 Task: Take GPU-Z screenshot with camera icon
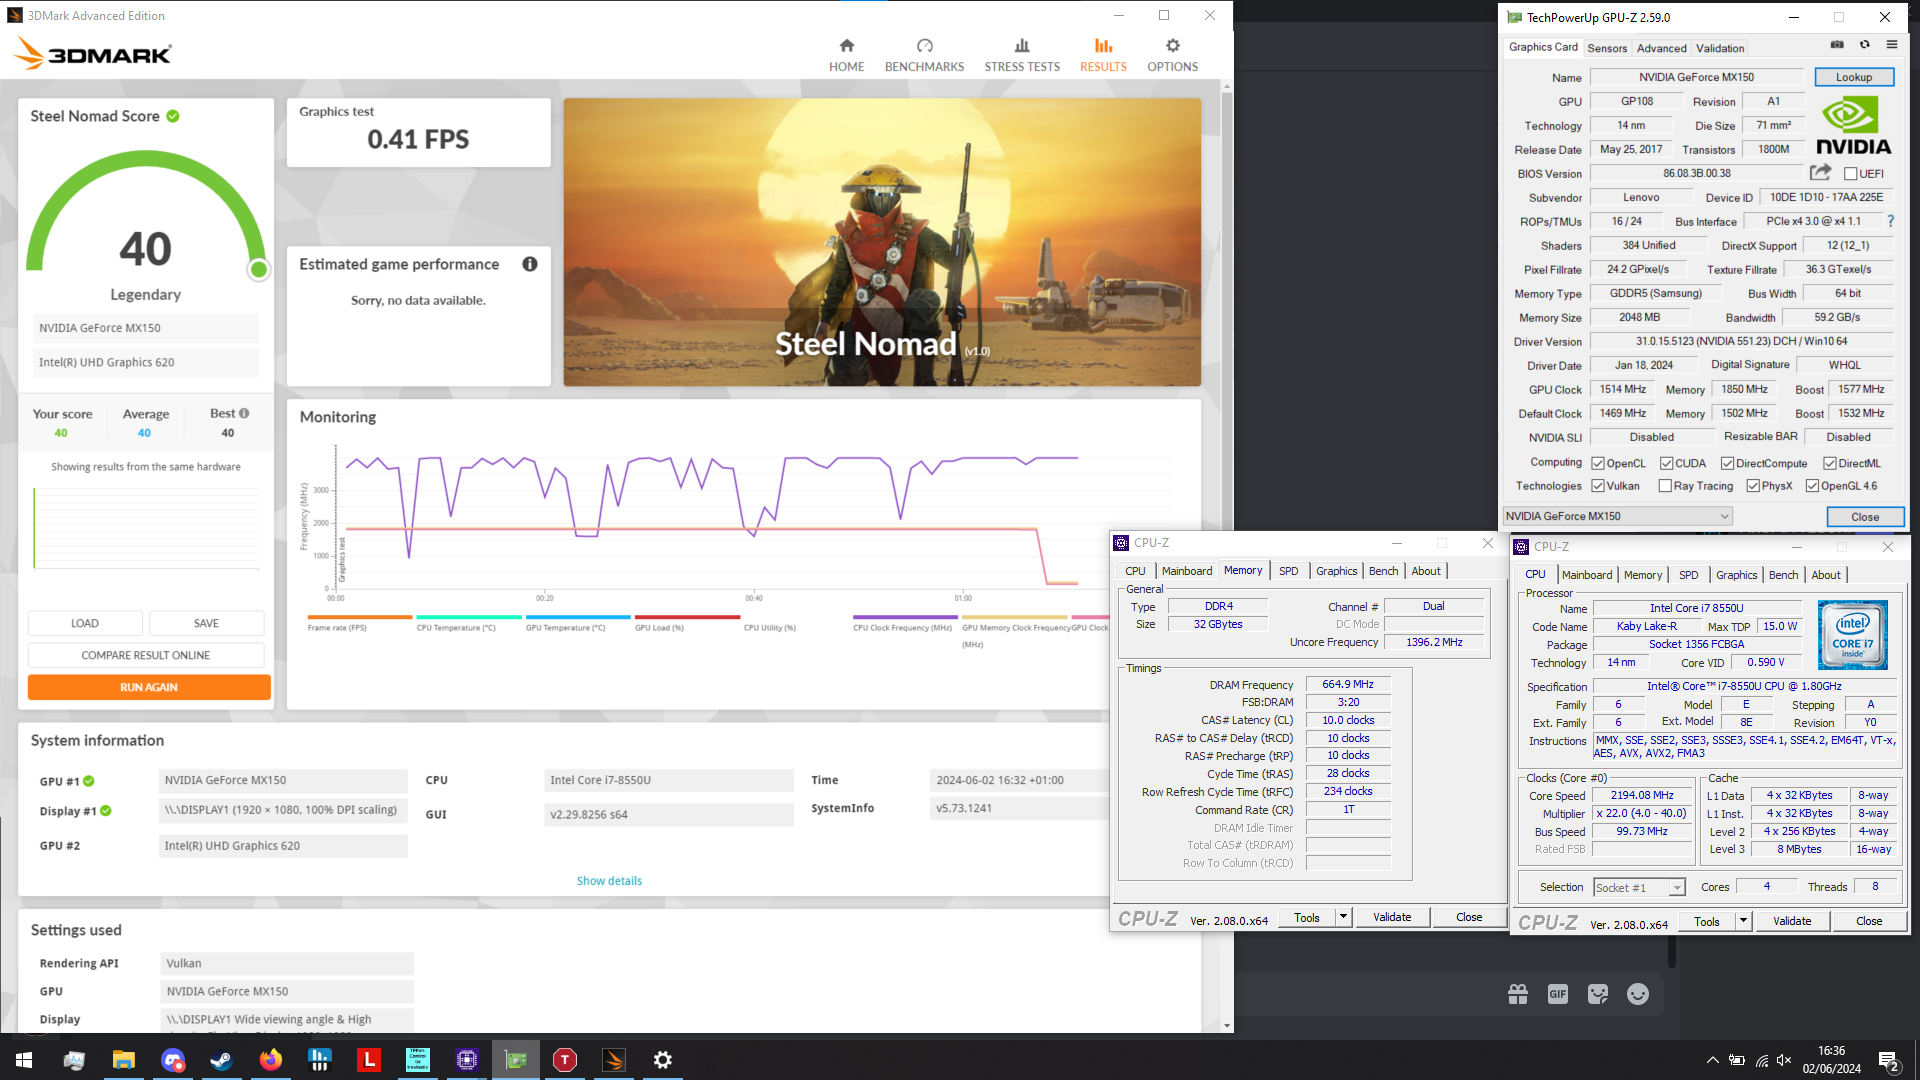click(x=1837, y=45)
